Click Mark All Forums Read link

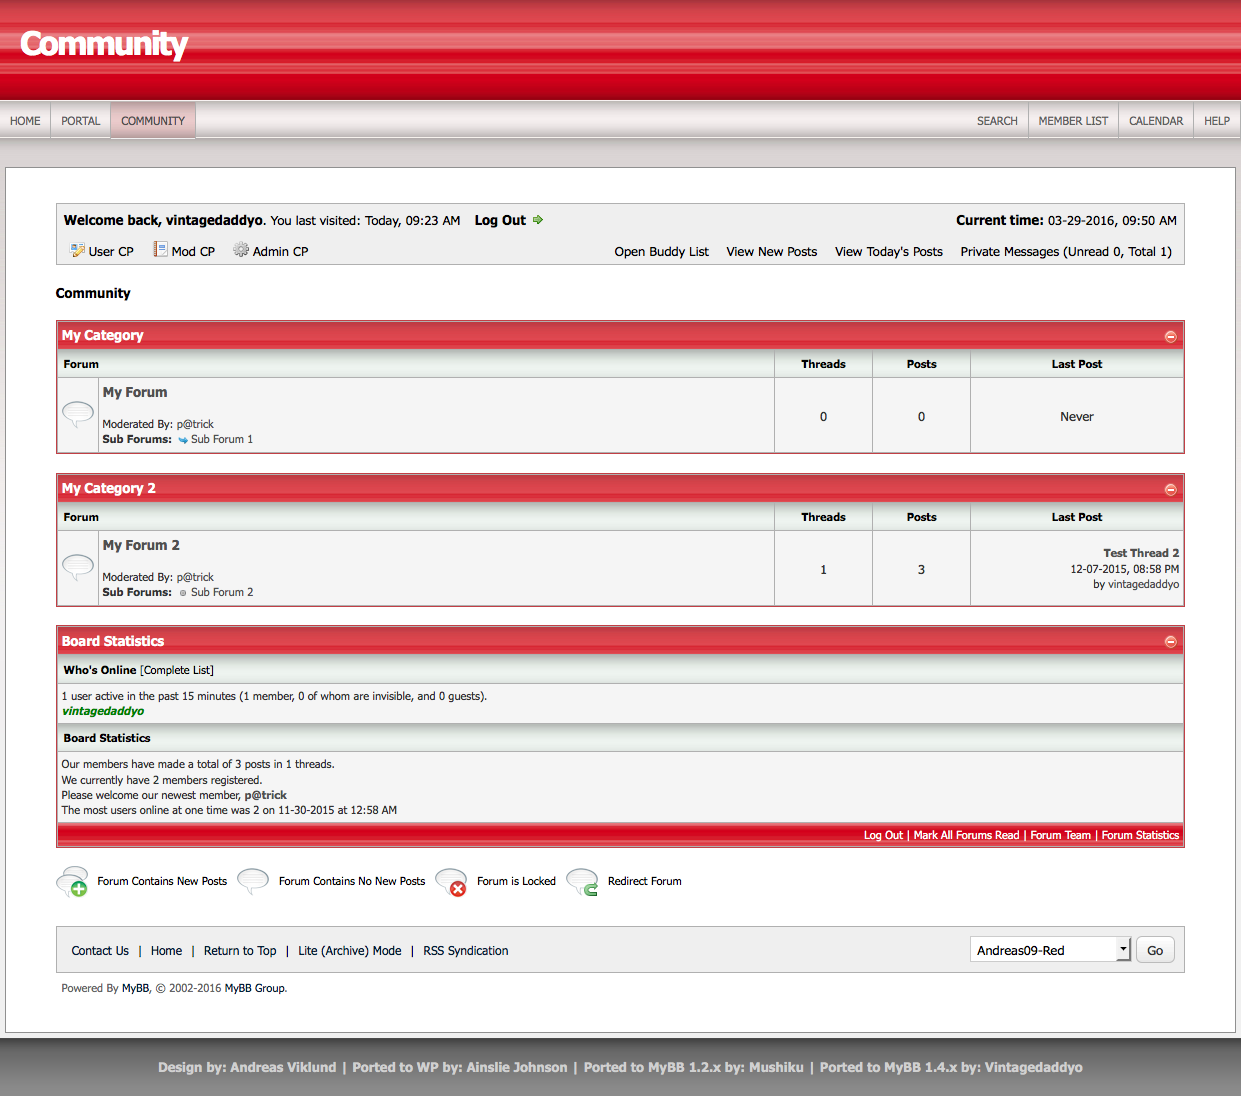[966, 835]
